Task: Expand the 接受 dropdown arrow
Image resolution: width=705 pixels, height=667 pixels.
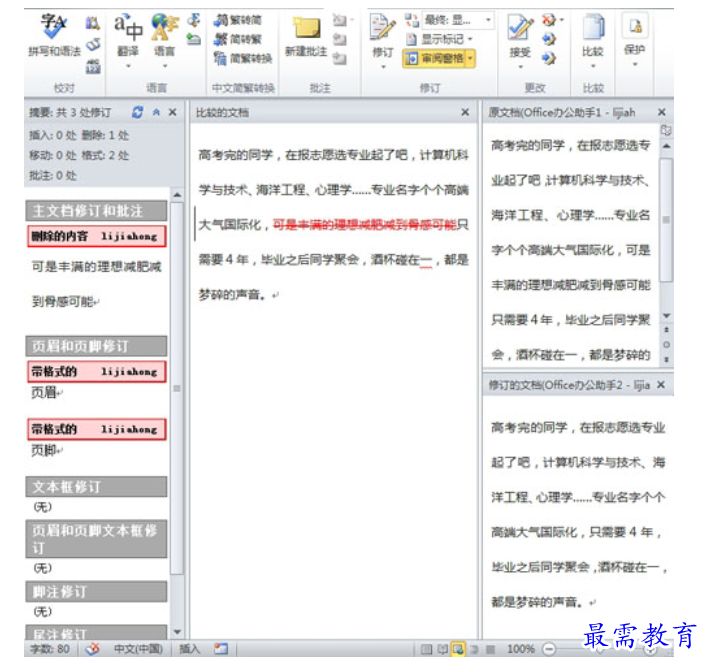Action: tap(520, 67)
